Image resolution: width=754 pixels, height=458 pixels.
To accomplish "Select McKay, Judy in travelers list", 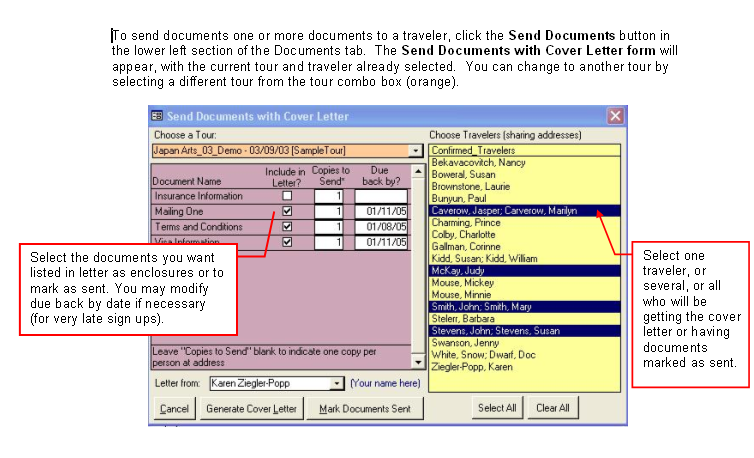I will [x=457, y=270].
